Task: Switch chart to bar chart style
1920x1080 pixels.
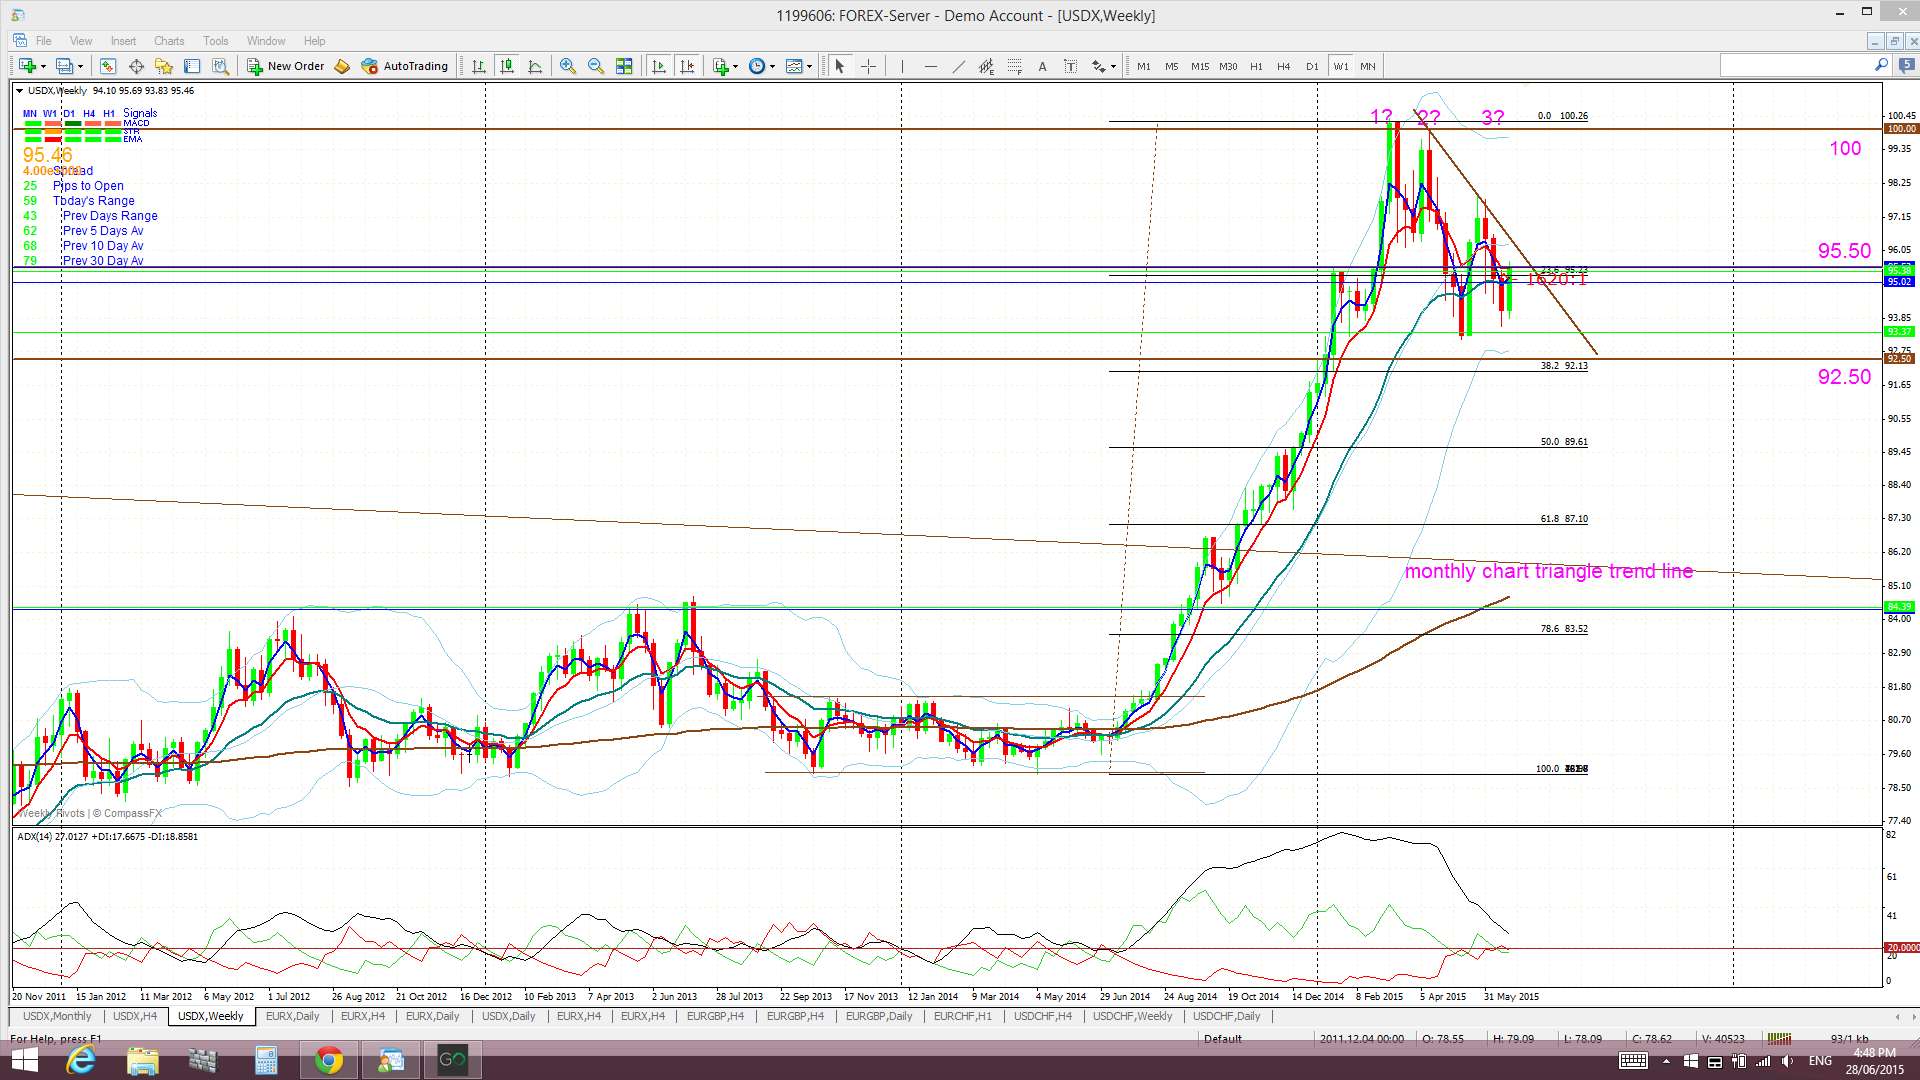Action: [x=479, y=66]
